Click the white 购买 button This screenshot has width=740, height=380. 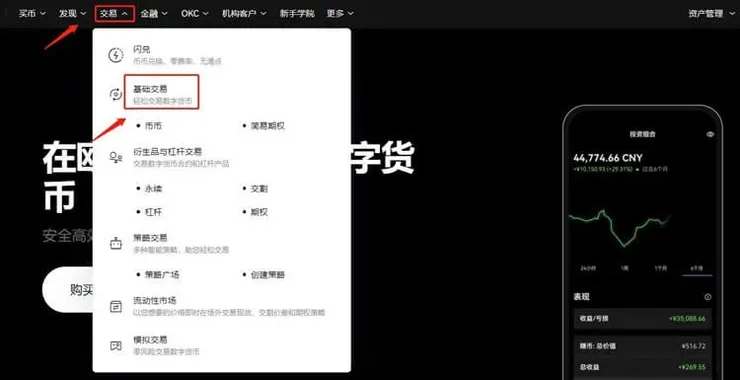[67, 290]
